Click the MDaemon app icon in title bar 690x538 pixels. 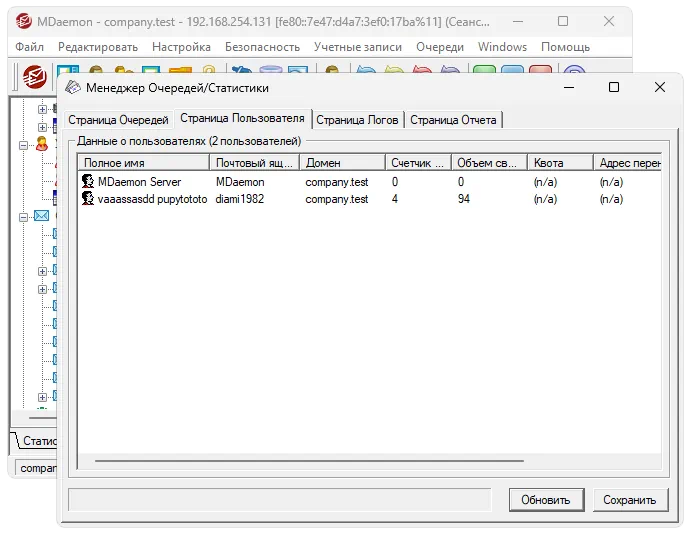23,21
